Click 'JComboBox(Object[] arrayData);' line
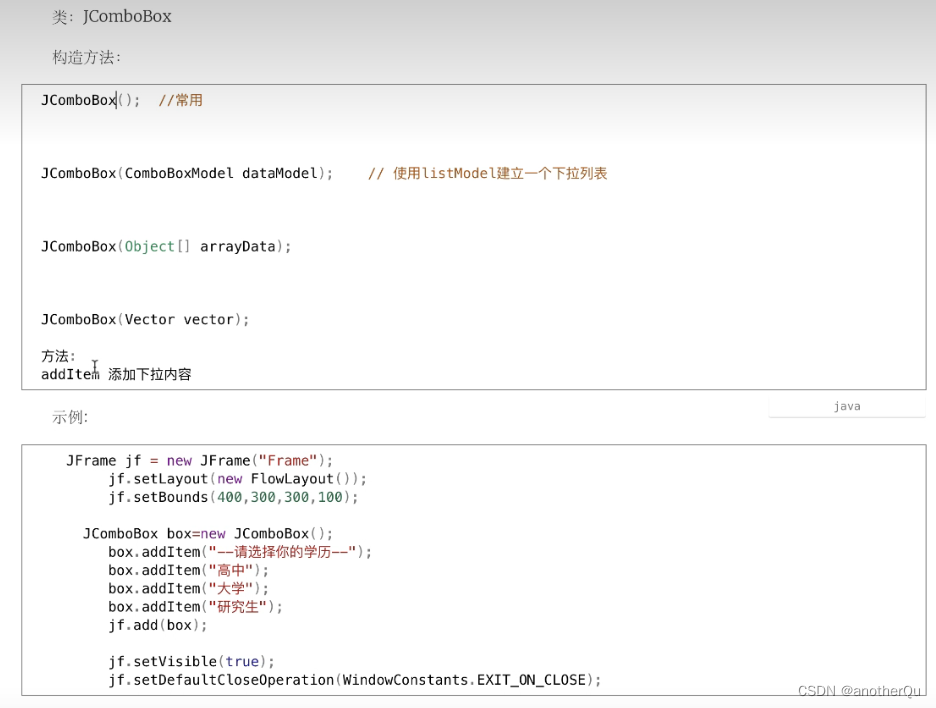 point(166,247)
